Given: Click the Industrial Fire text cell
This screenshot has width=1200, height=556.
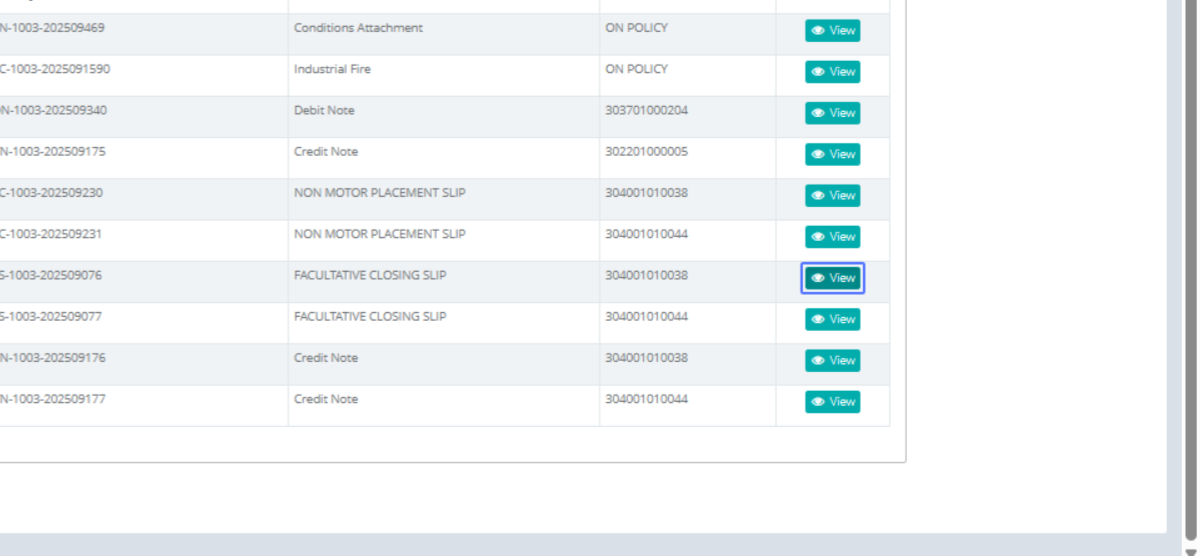Looking at the screenshot, I should tap(332, 69).
